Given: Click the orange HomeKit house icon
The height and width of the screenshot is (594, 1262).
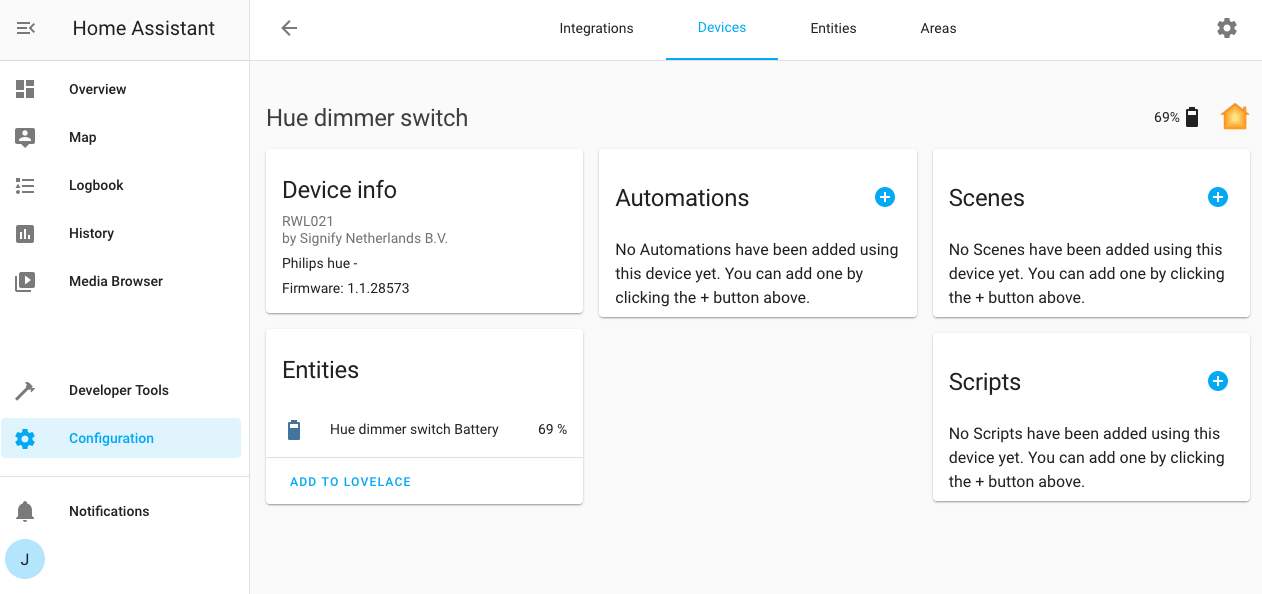Looking at the screenshot, I should (1235, 117).
